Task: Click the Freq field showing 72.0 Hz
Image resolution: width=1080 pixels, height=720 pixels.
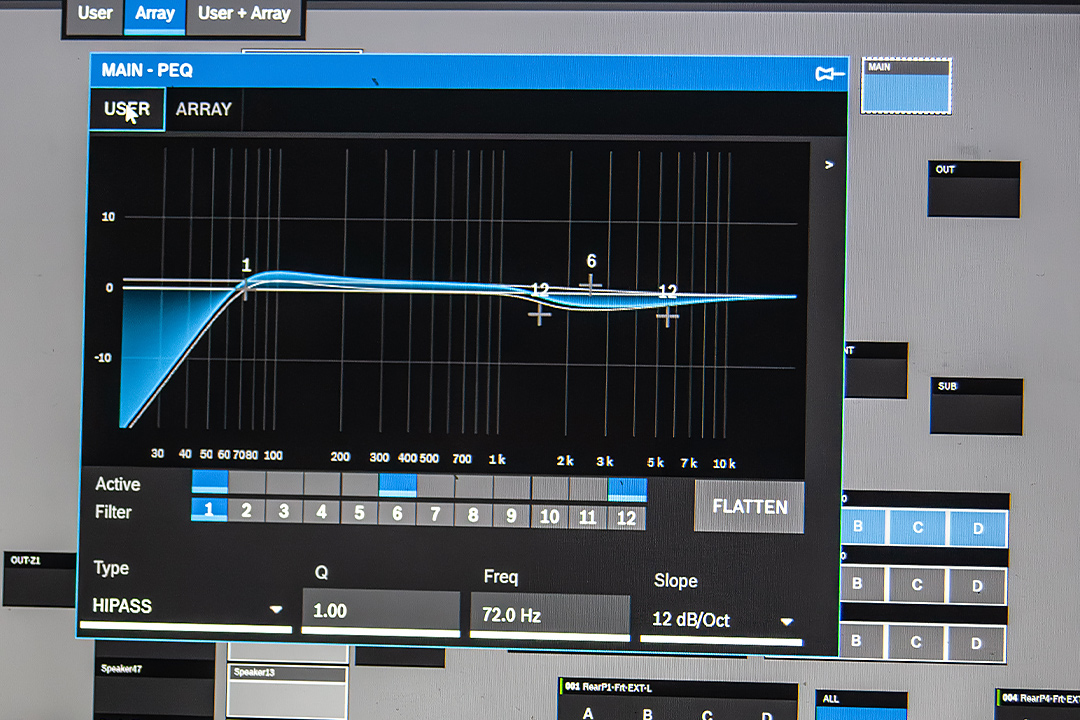Action: 549,615
